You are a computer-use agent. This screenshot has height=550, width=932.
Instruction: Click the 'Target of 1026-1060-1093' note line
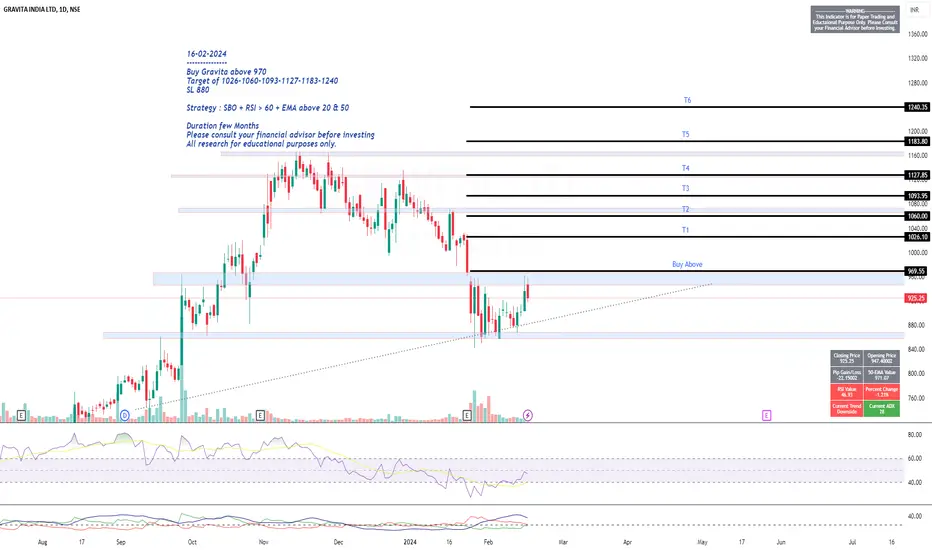click(262, 81)
